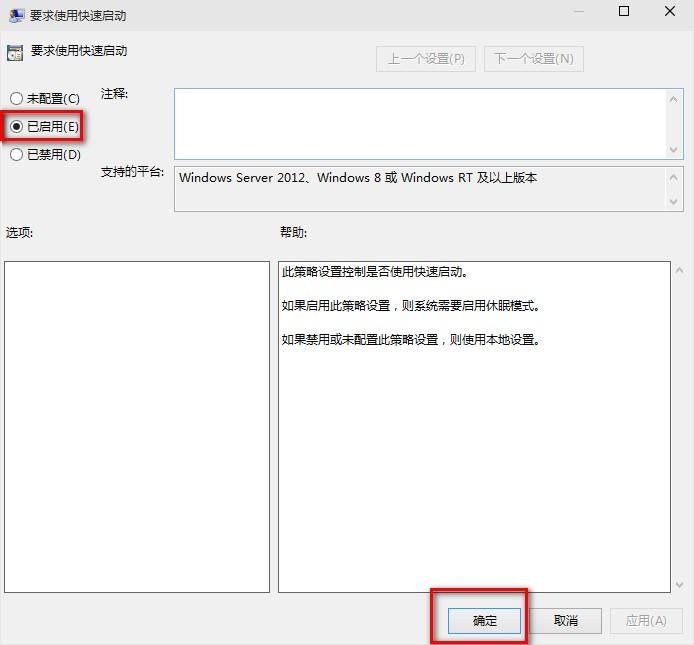The height and width of the screenshot is (645, 694).
Task: Go to 上一个设置(P)
Action: (426, 58)
